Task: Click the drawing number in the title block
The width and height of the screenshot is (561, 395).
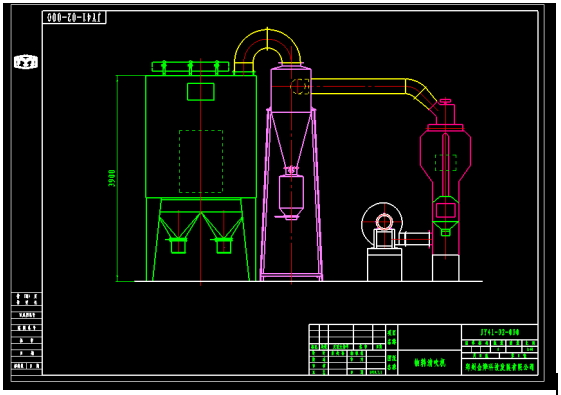Action: [499, 332]
